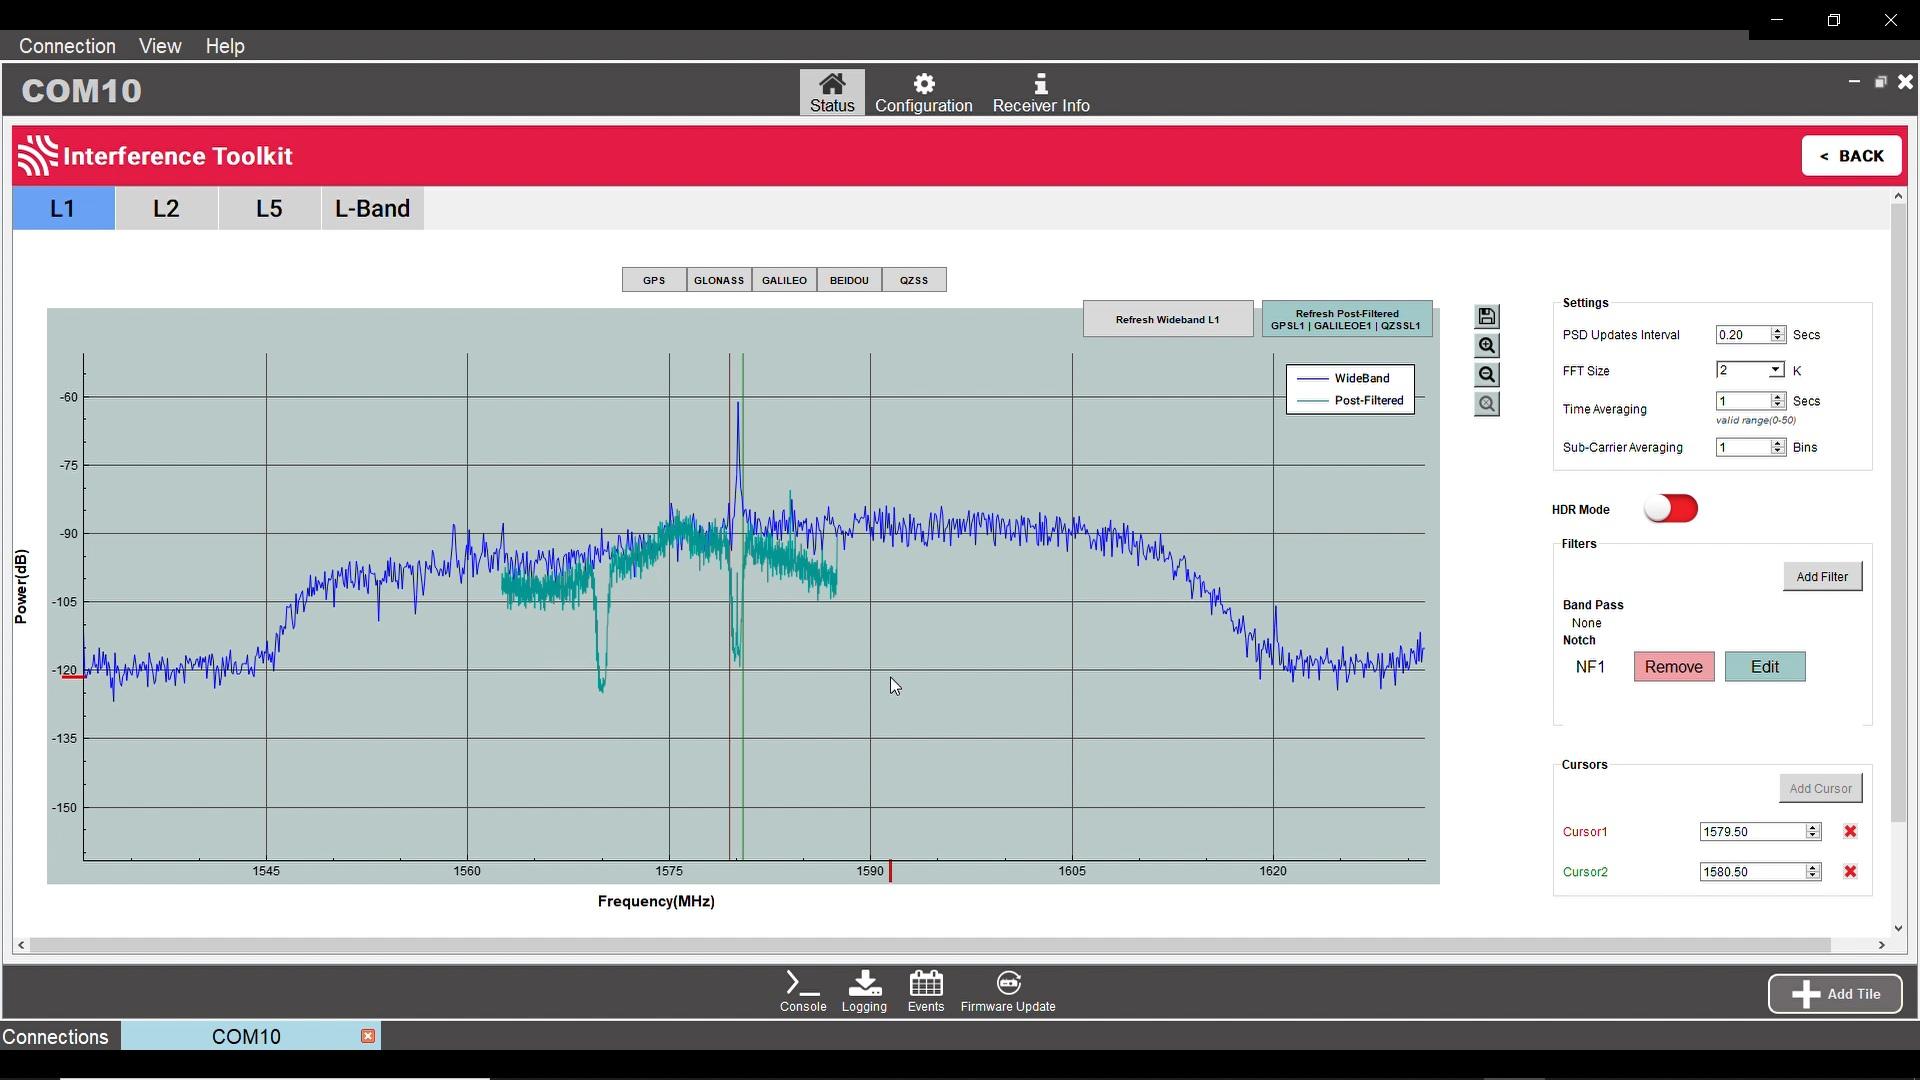Expand the FFT Size dropdown
The image size is (1920, 1080).
point(1776,370)
